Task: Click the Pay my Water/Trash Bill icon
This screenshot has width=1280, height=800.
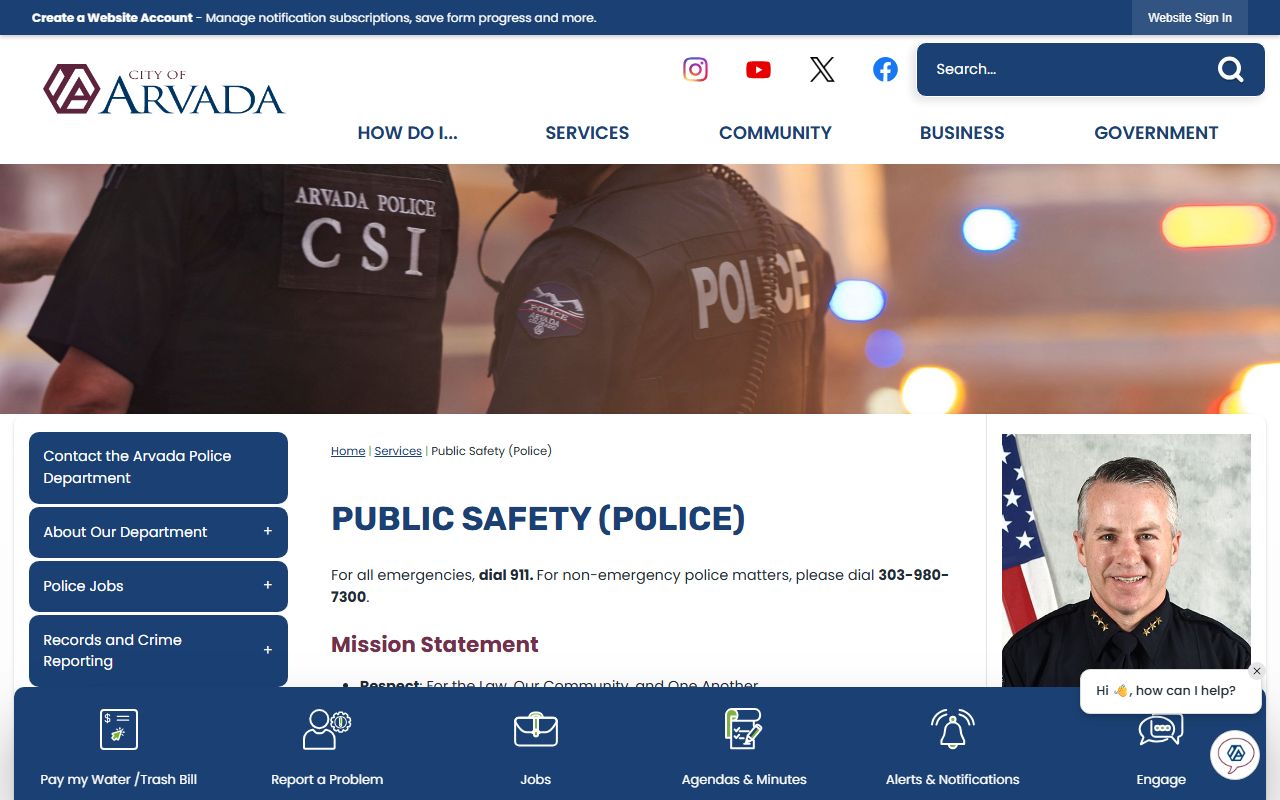Action: (119, 729)
